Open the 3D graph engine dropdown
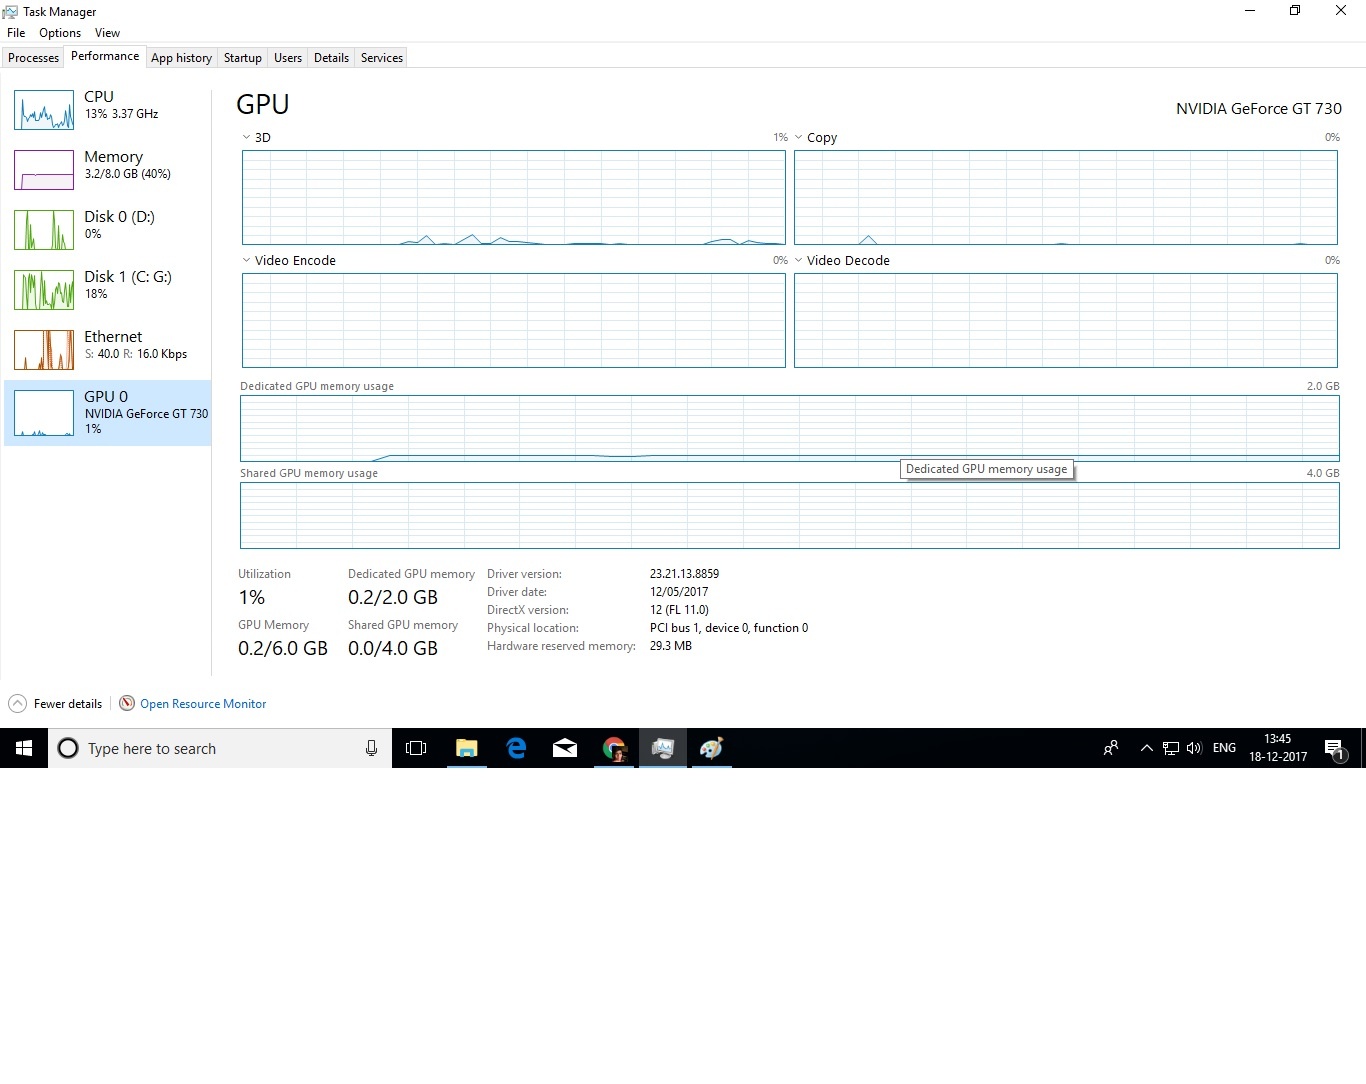The width and height of the screenshot is (1366, 1084). (246, 137)
